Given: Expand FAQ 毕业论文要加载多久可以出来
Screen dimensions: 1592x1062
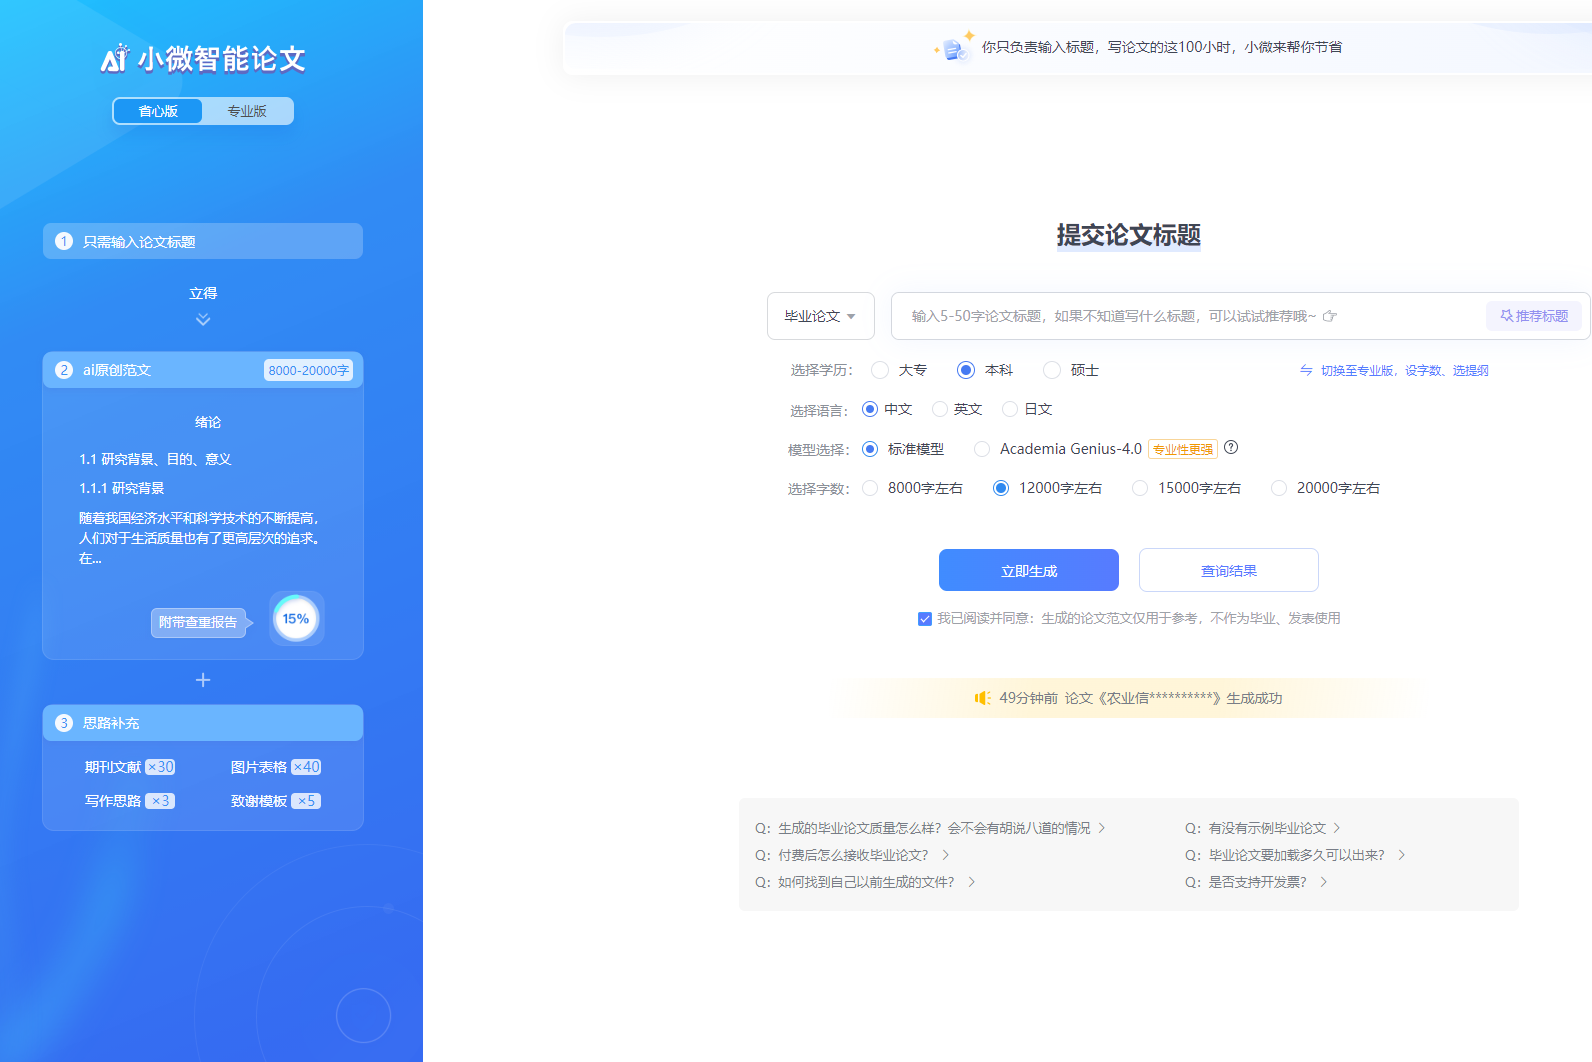Looking at the screenshot, I should (x=1295, y=855).
